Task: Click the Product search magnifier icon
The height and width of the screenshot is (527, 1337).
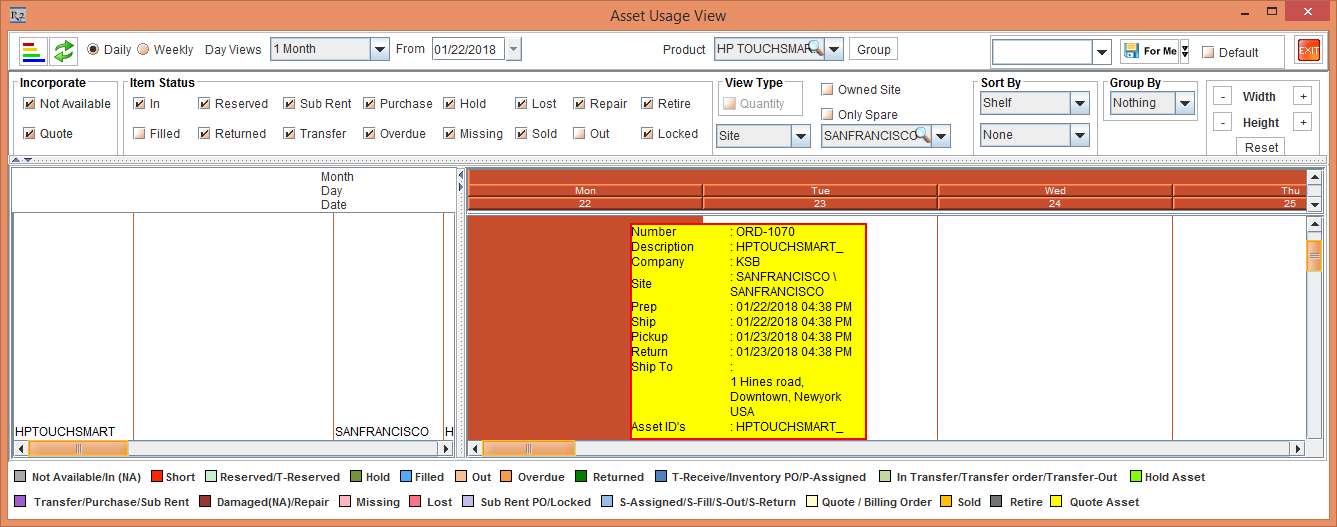Action: pos(816,49)
